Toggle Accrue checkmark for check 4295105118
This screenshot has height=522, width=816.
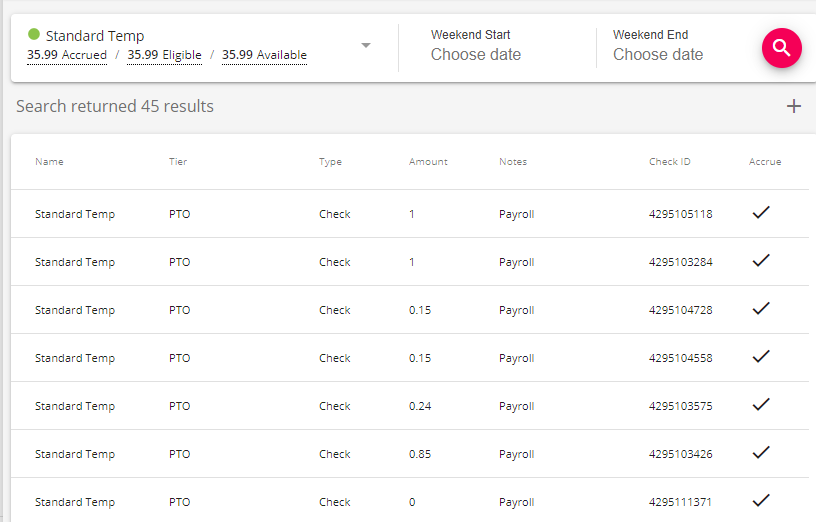coord(761,212)
